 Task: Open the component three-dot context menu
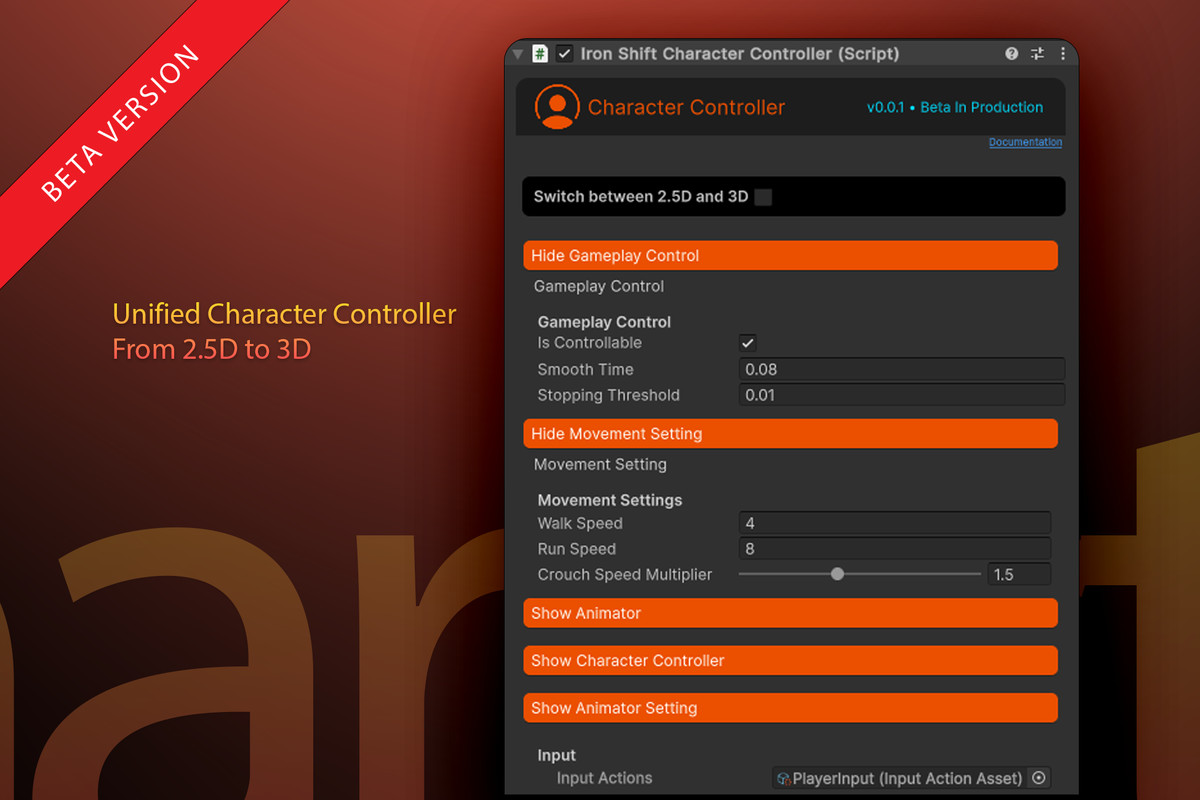pyautogui.click(x=1062, y=54)
